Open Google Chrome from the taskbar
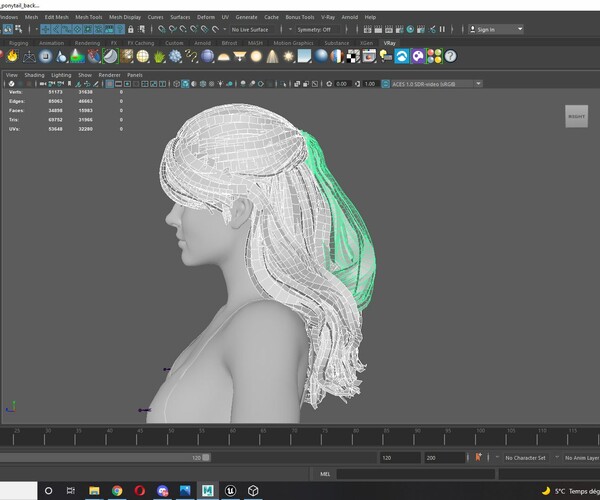Image resolution: width=600 pixels, height=500 pixels. (x=117, y=490)
